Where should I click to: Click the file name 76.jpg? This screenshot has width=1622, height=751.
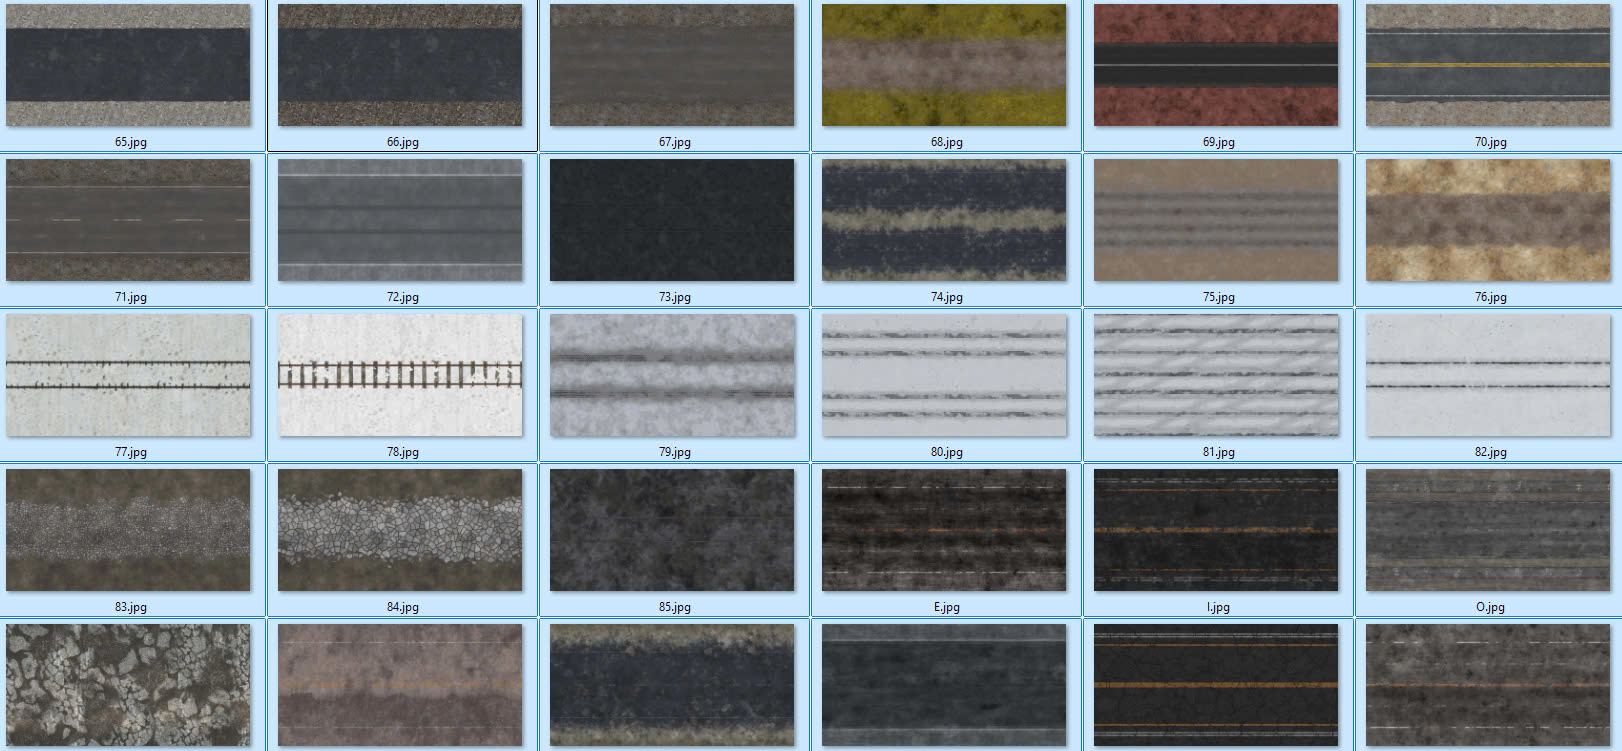coord(1491,297)
